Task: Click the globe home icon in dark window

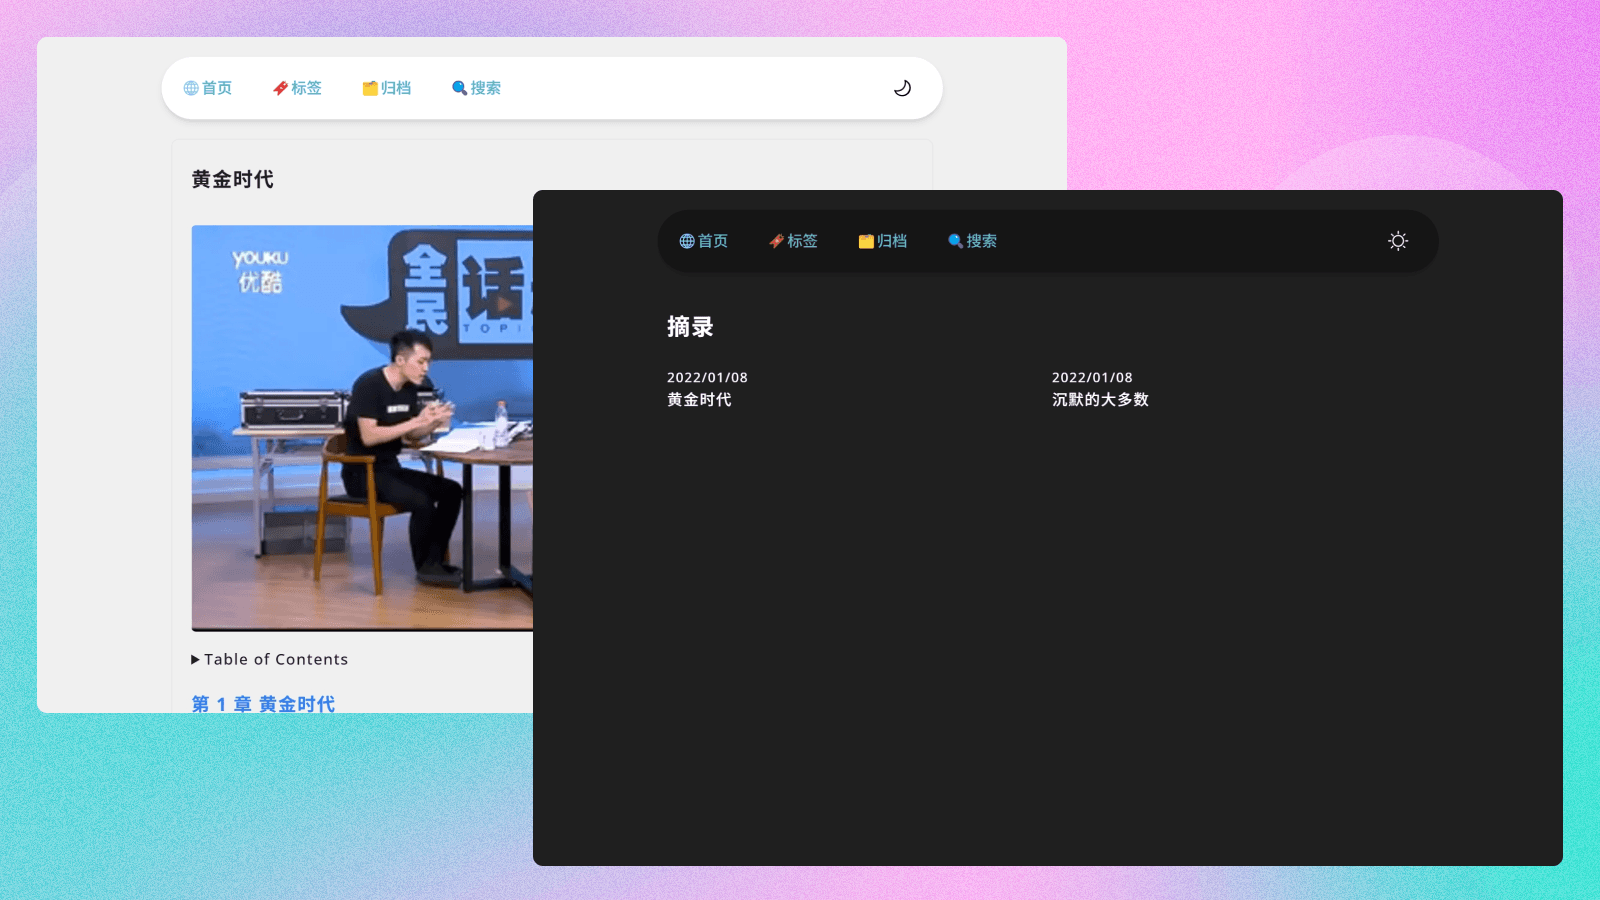Action: coord(687,241)
